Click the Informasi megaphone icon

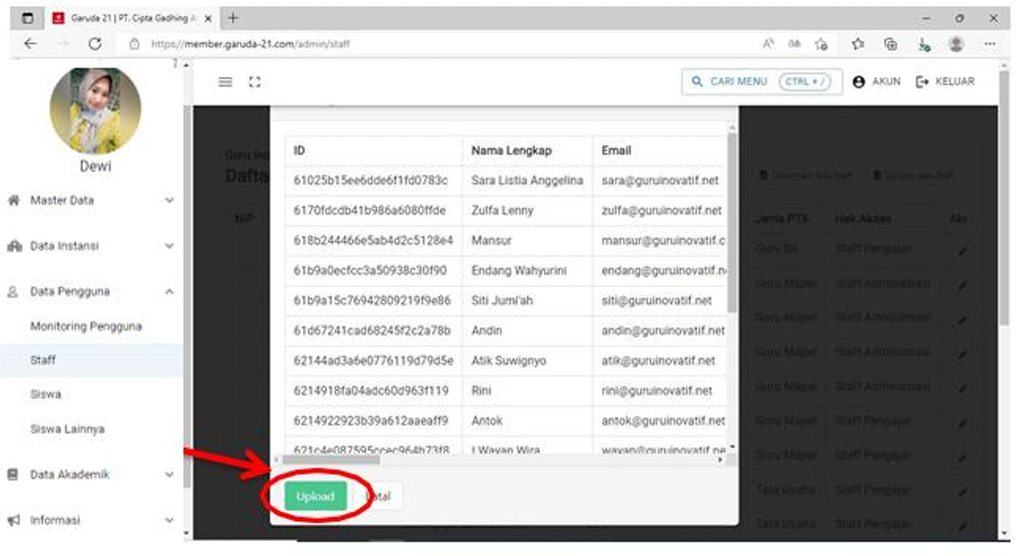tap(13, 520)
